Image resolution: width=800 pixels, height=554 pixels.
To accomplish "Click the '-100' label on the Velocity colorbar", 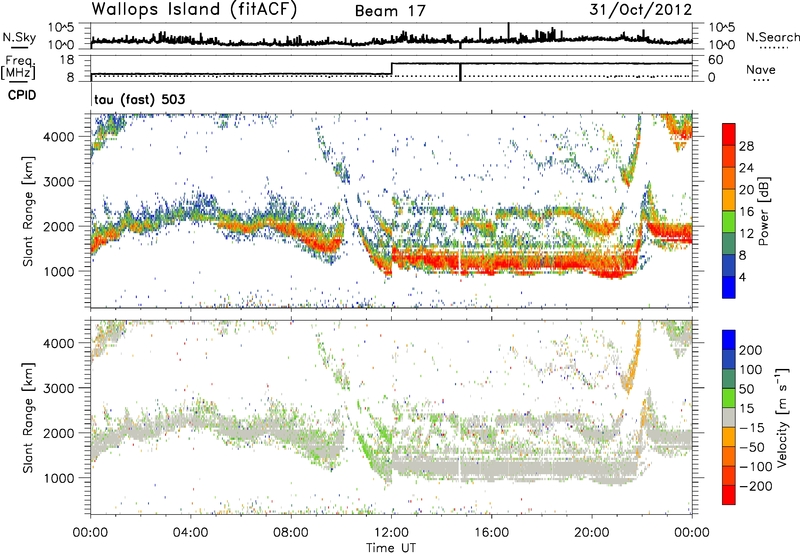I will point(756,467).
